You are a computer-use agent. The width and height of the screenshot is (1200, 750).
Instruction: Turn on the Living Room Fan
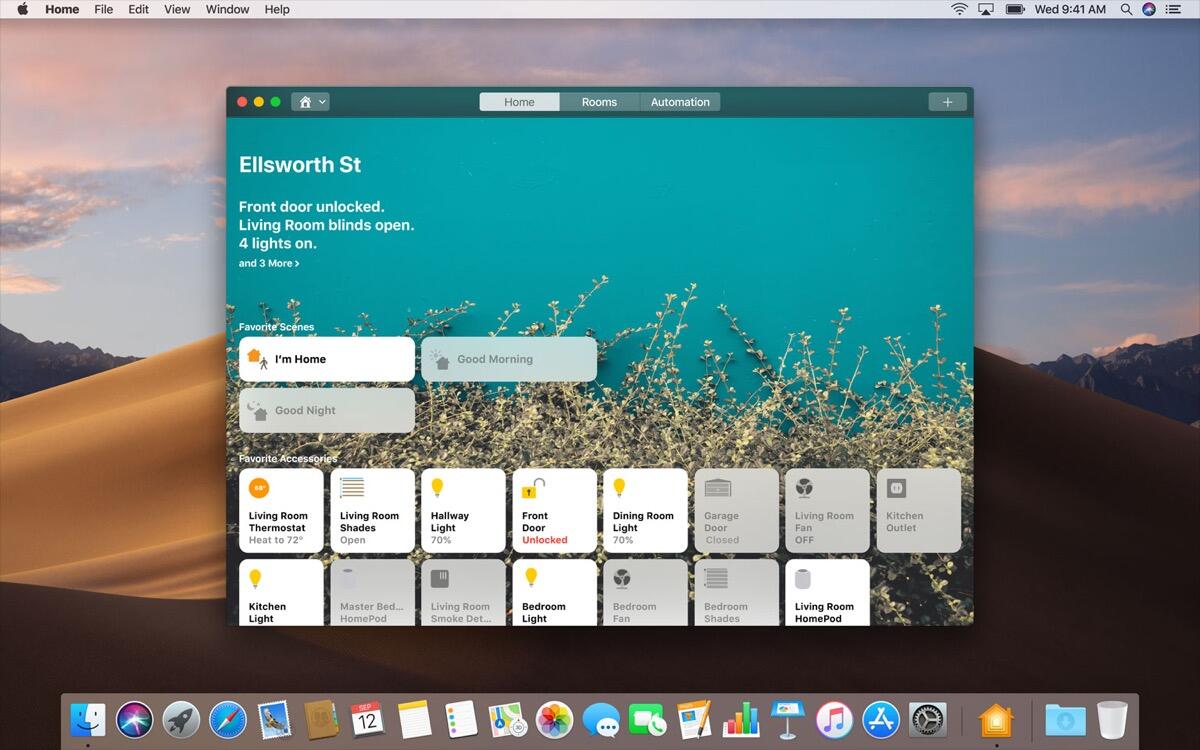[827, 511]
